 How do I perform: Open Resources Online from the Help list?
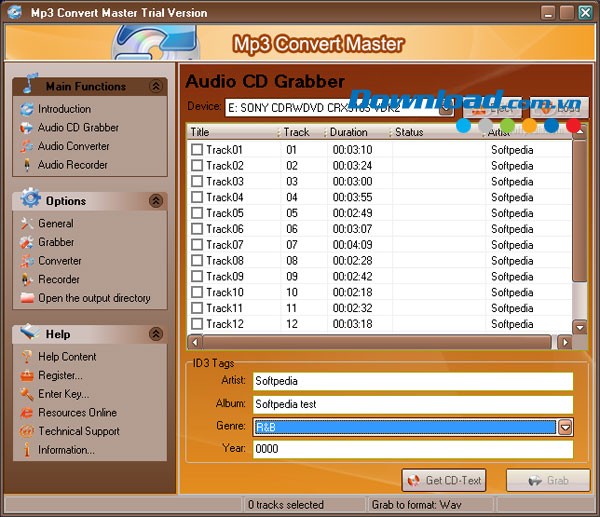click(77, 412)
